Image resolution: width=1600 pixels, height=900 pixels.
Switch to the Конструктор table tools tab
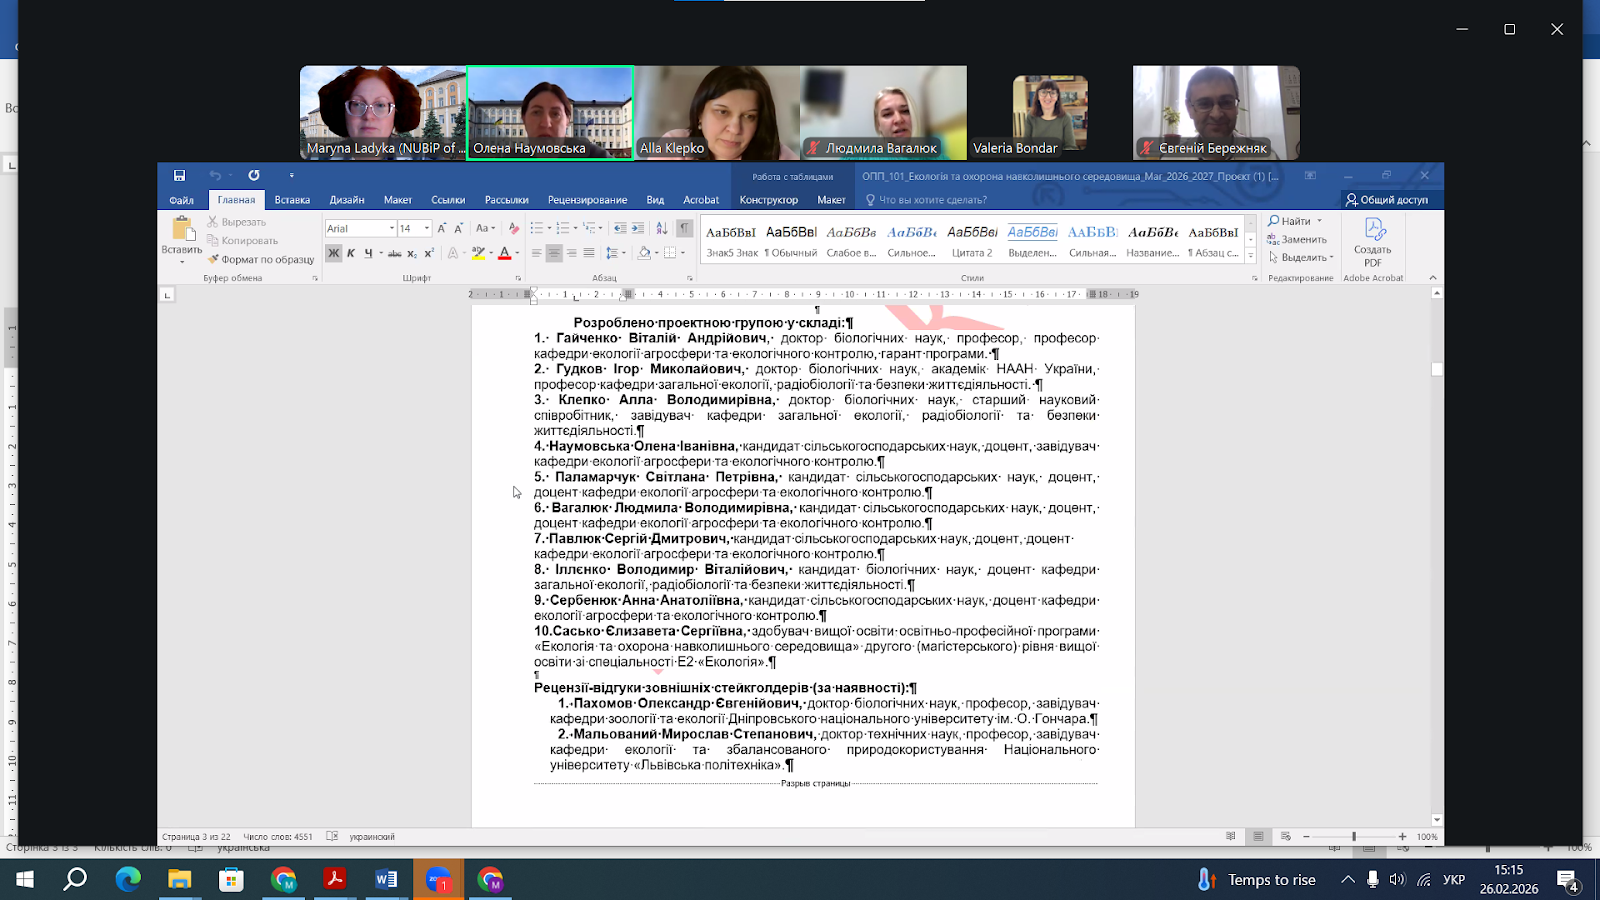coord(769,200)
